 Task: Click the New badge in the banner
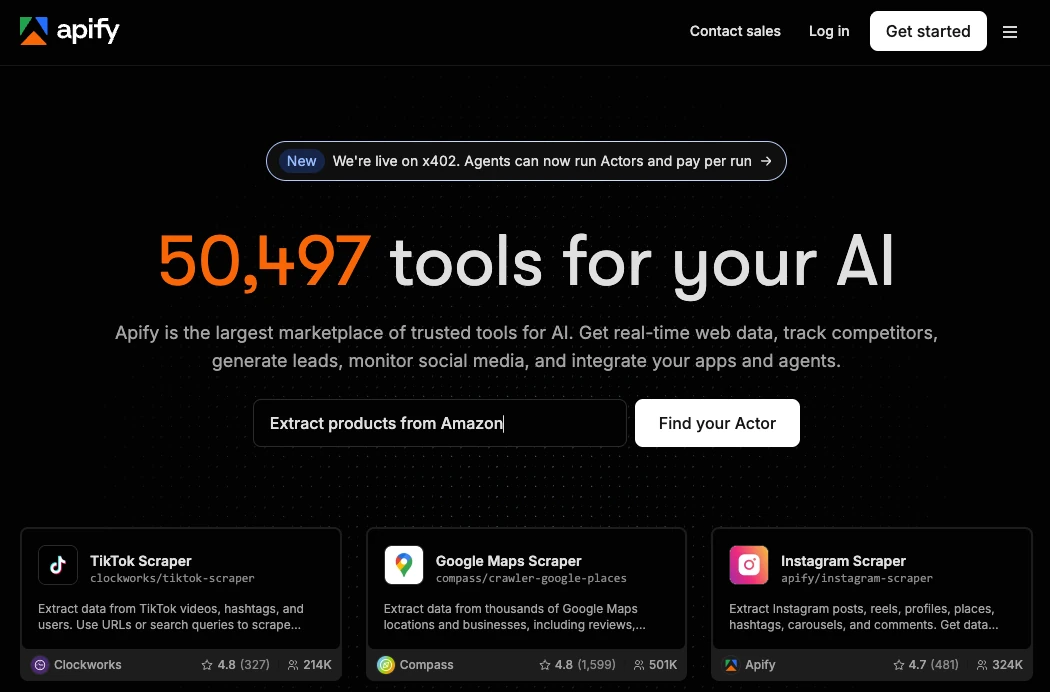(301, 161)
